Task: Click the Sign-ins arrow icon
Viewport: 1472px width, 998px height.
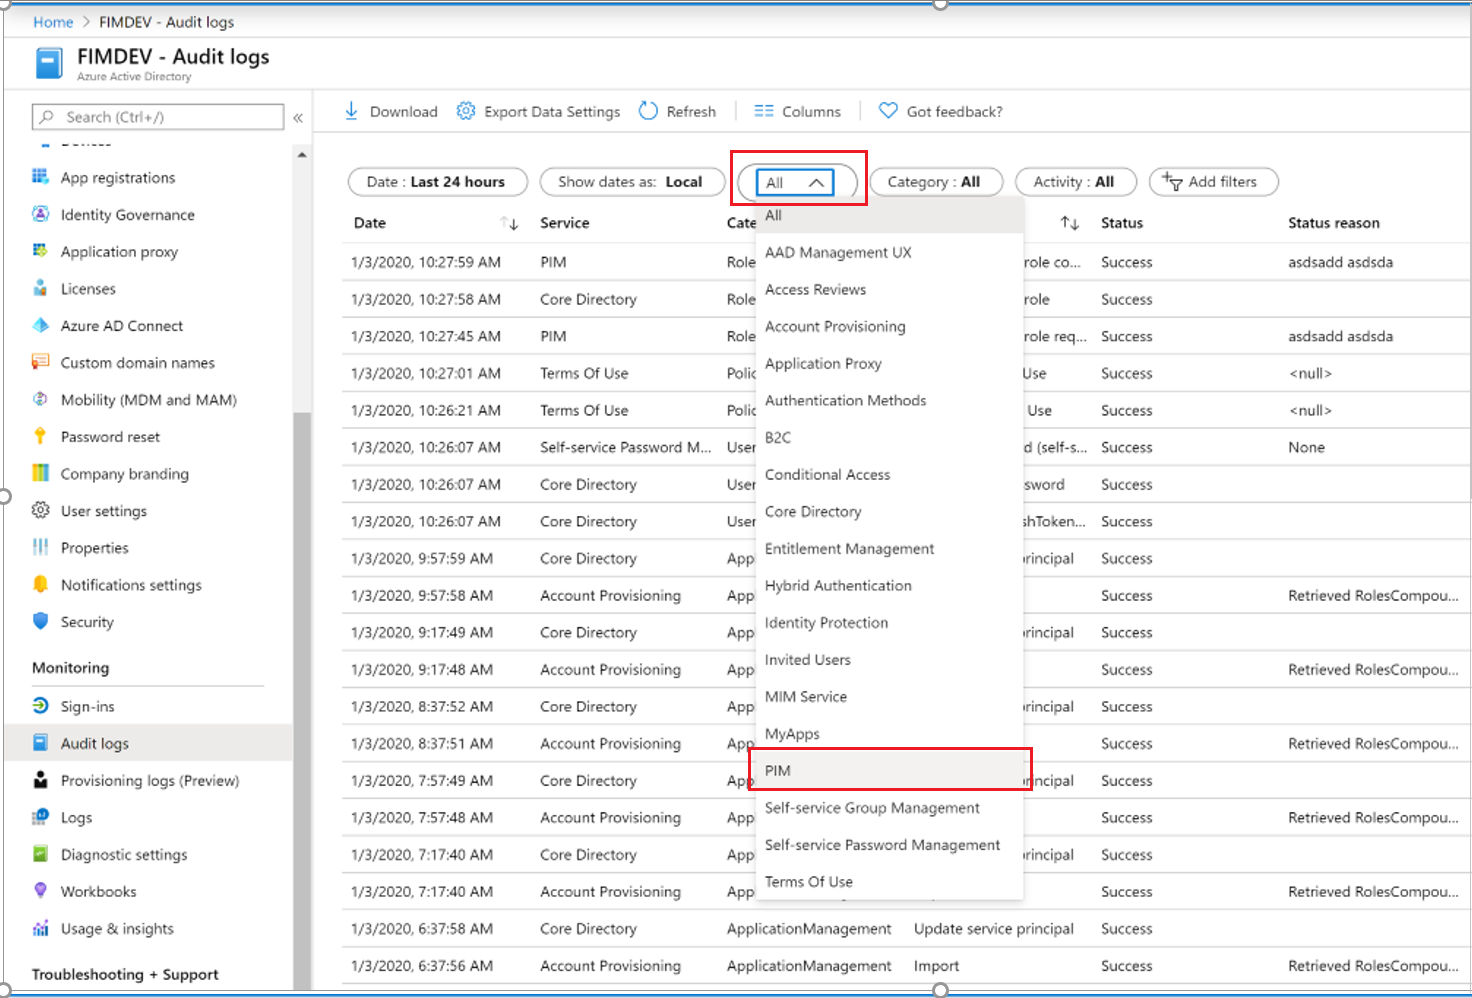Action: [40, 706]
